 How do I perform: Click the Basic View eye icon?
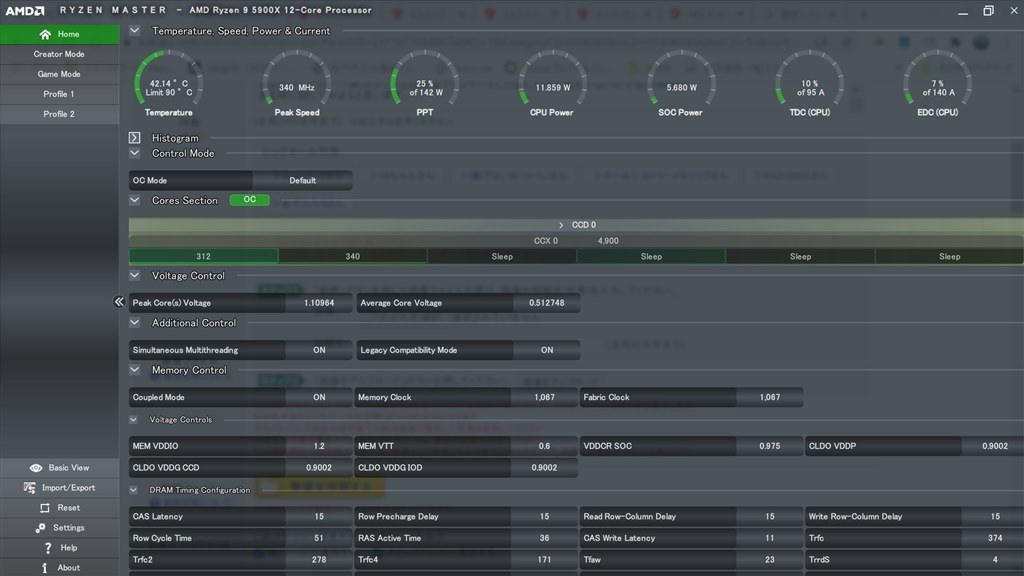point(36,468)
